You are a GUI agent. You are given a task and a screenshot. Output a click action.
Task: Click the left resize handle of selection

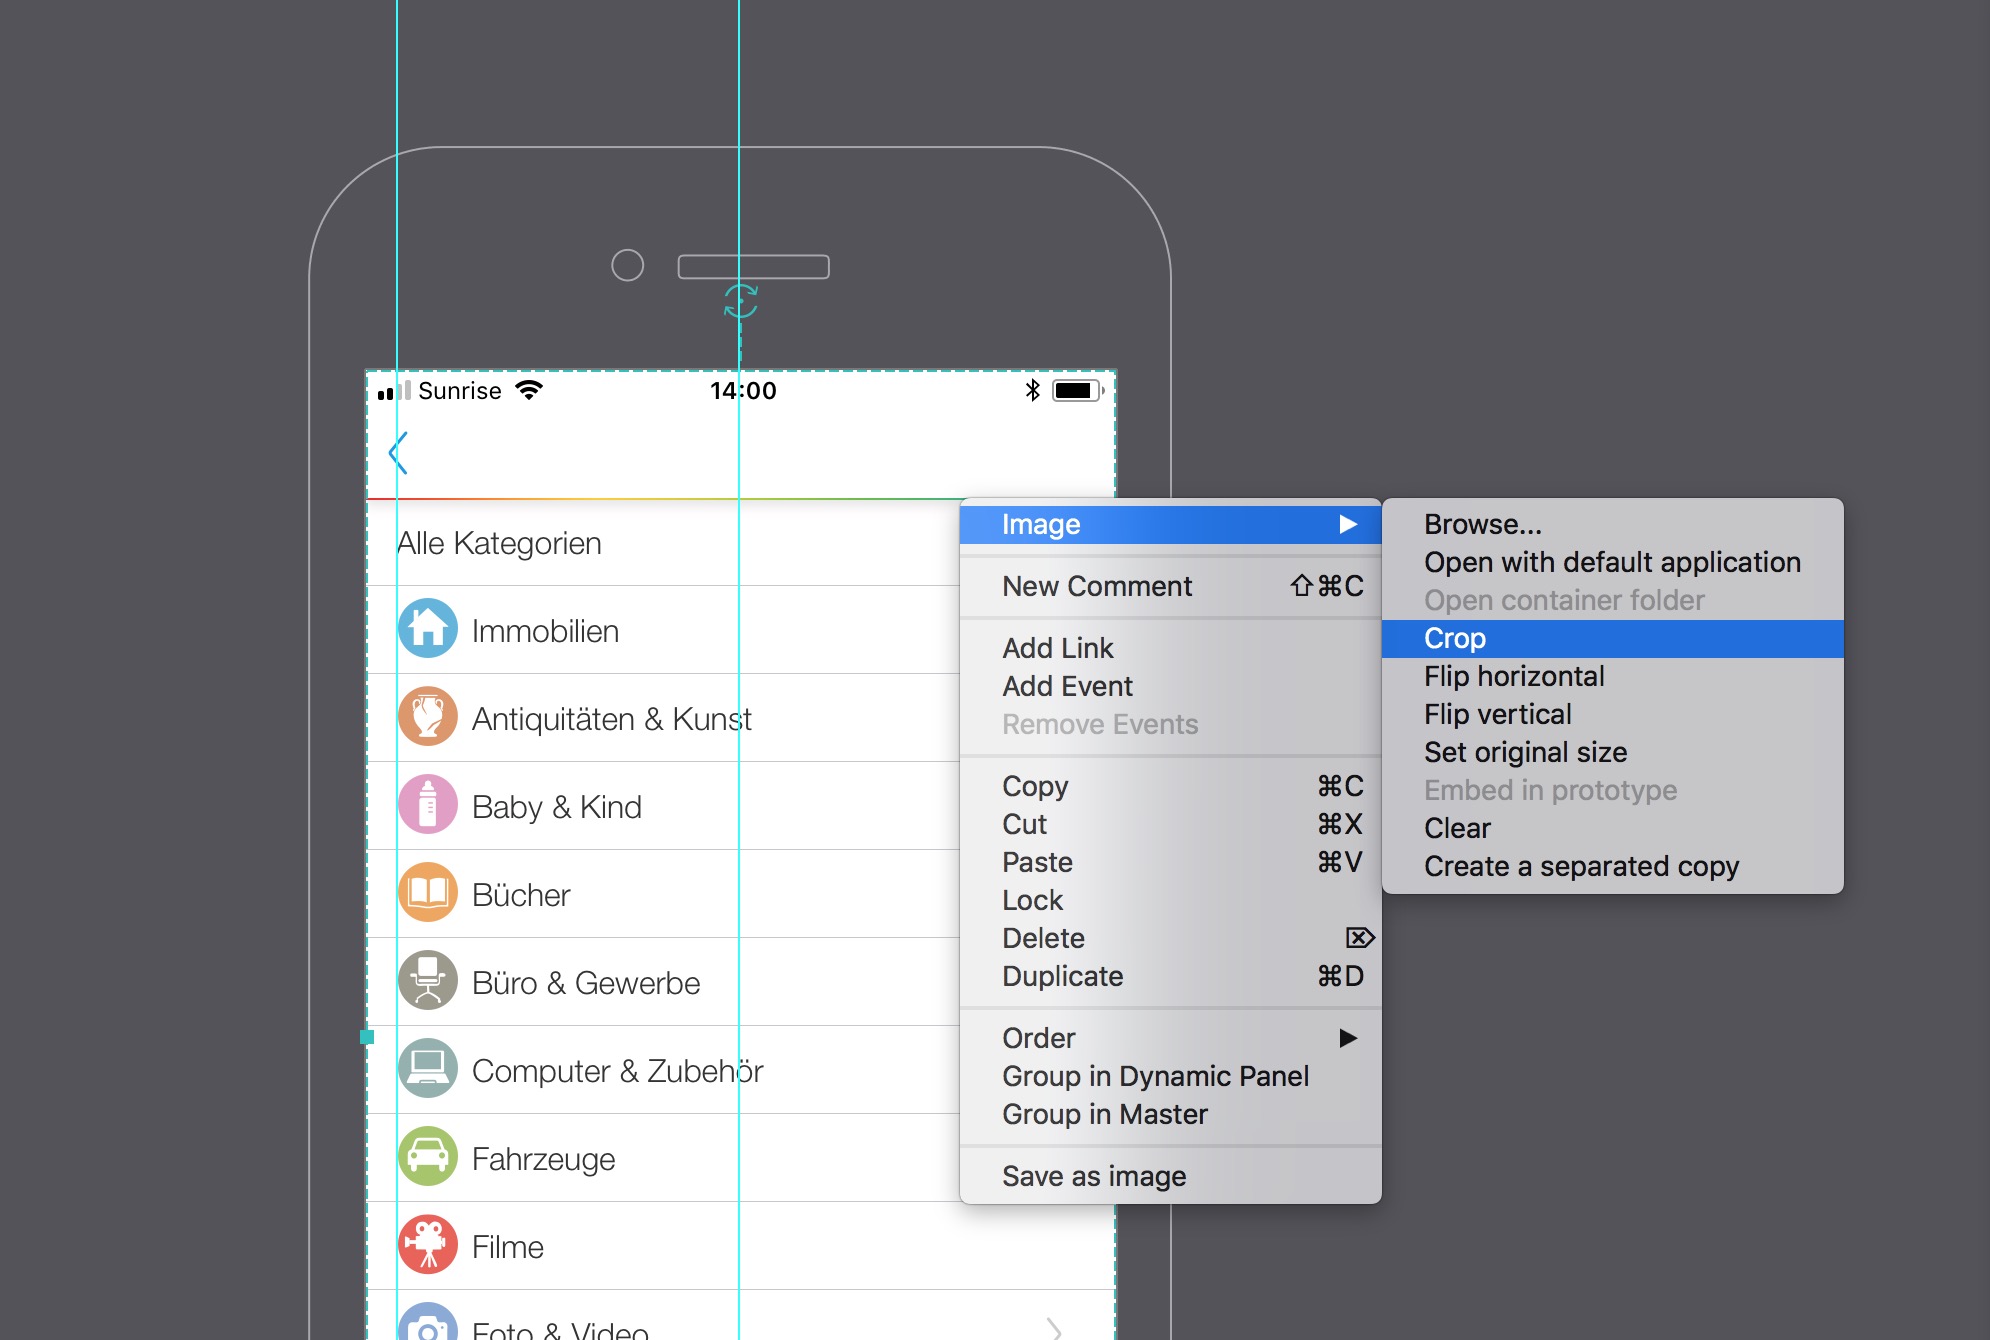coord(367,1037)
